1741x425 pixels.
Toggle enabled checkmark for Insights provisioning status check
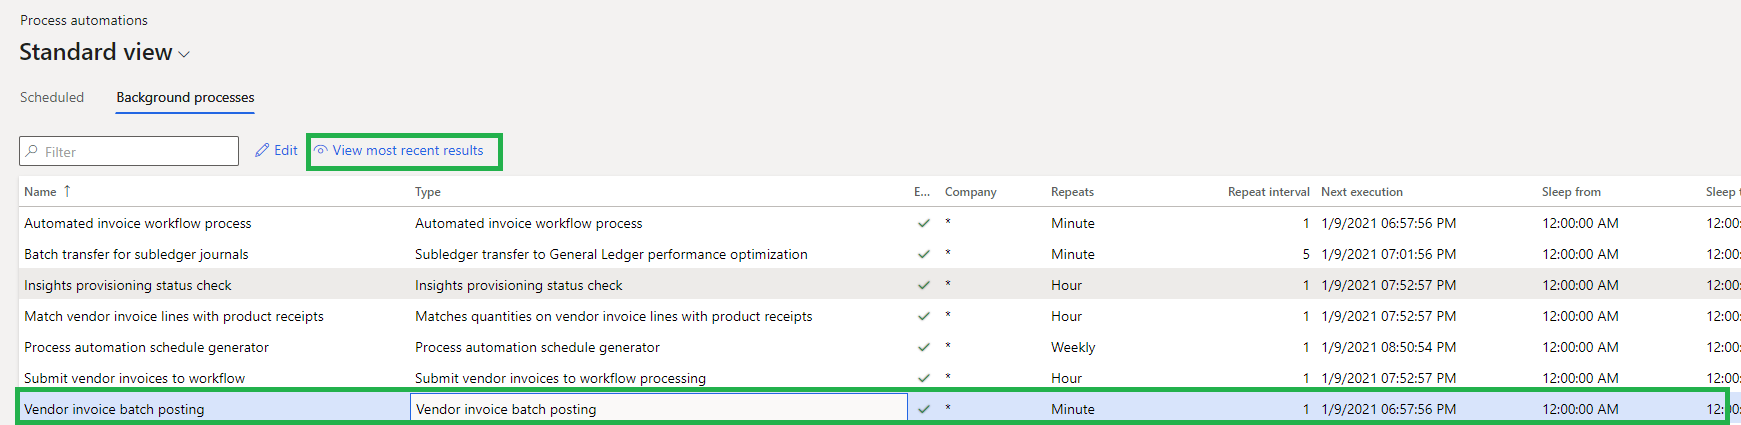pyautogui.click(x=923, y=286)
